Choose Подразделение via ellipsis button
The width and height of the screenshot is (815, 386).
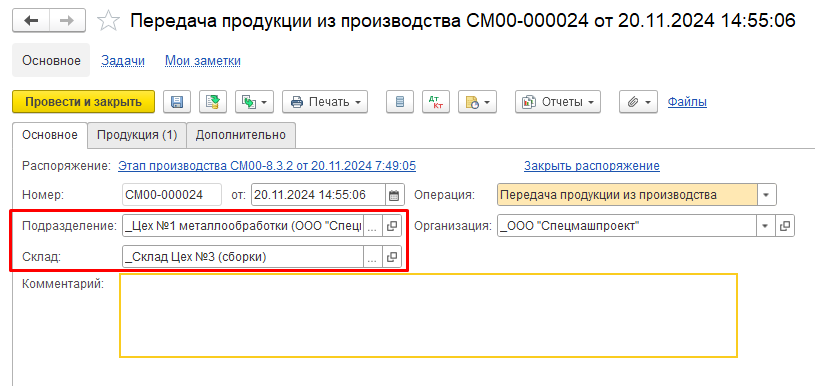pos(373,226)
